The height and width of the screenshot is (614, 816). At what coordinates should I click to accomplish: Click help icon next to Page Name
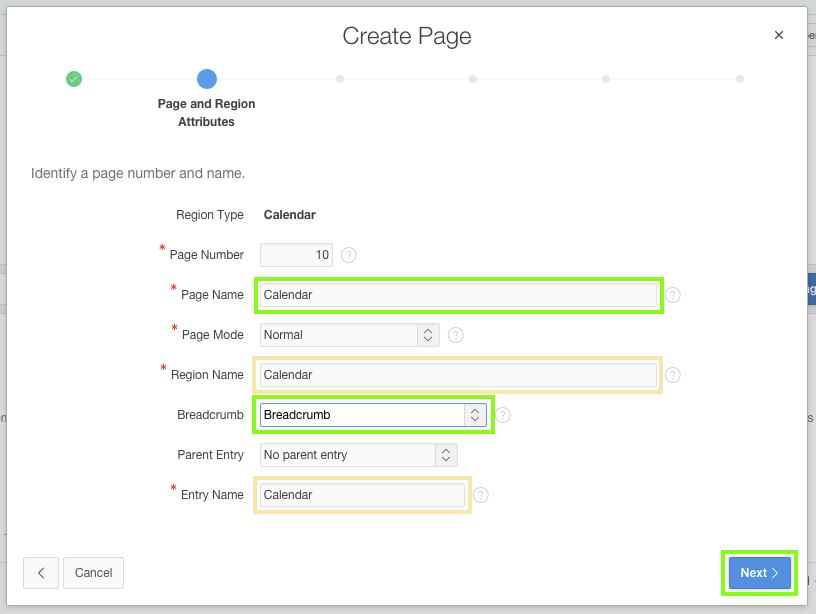tap(673, 295)
